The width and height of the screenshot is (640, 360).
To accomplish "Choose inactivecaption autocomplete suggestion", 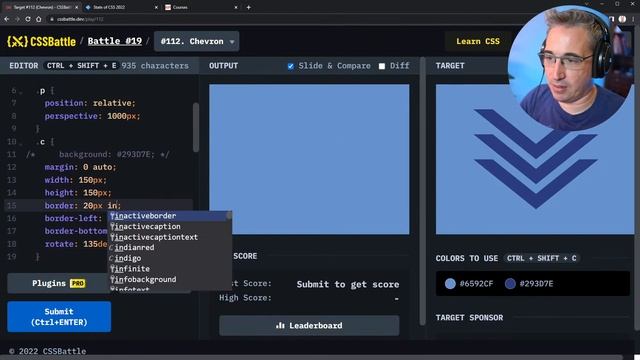I will [169, 226].
